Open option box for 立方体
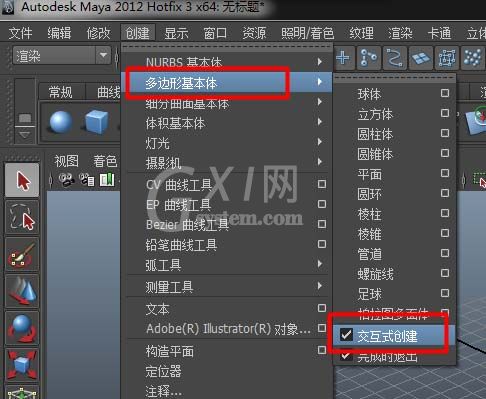Screen dimensions: 486x399 [x=445, y=113]
